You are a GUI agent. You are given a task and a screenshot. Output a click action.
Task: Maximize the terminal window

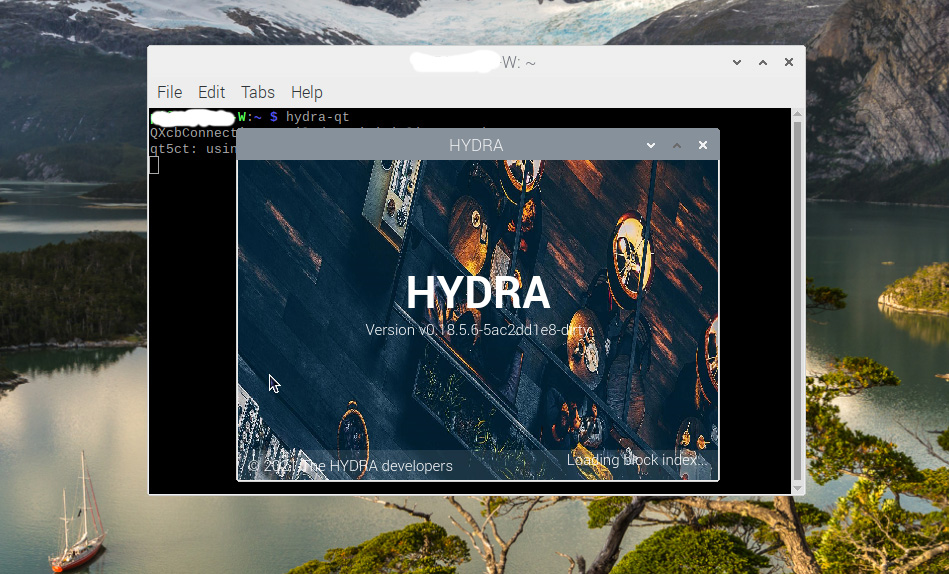(763, 62)
